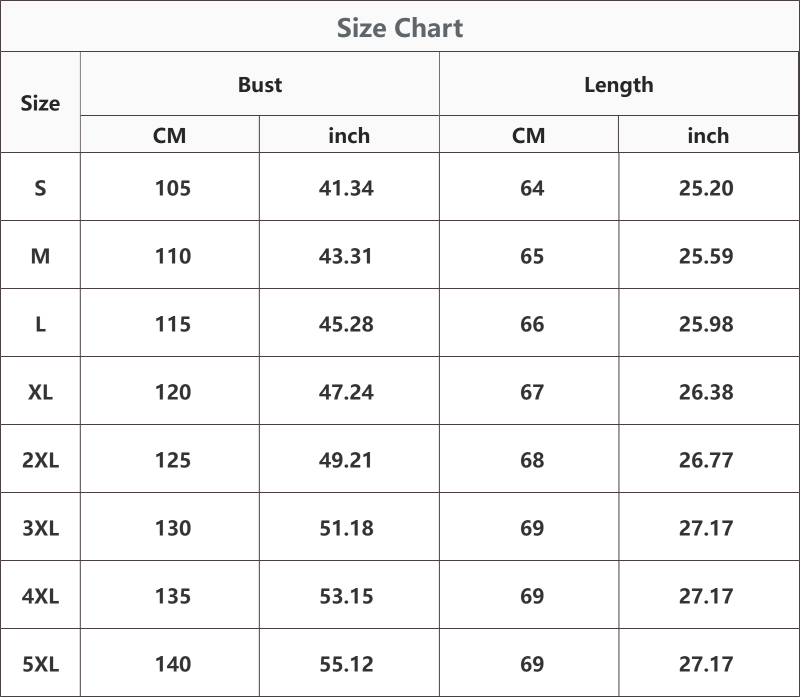Click length value 64 cm

(532, 188)
